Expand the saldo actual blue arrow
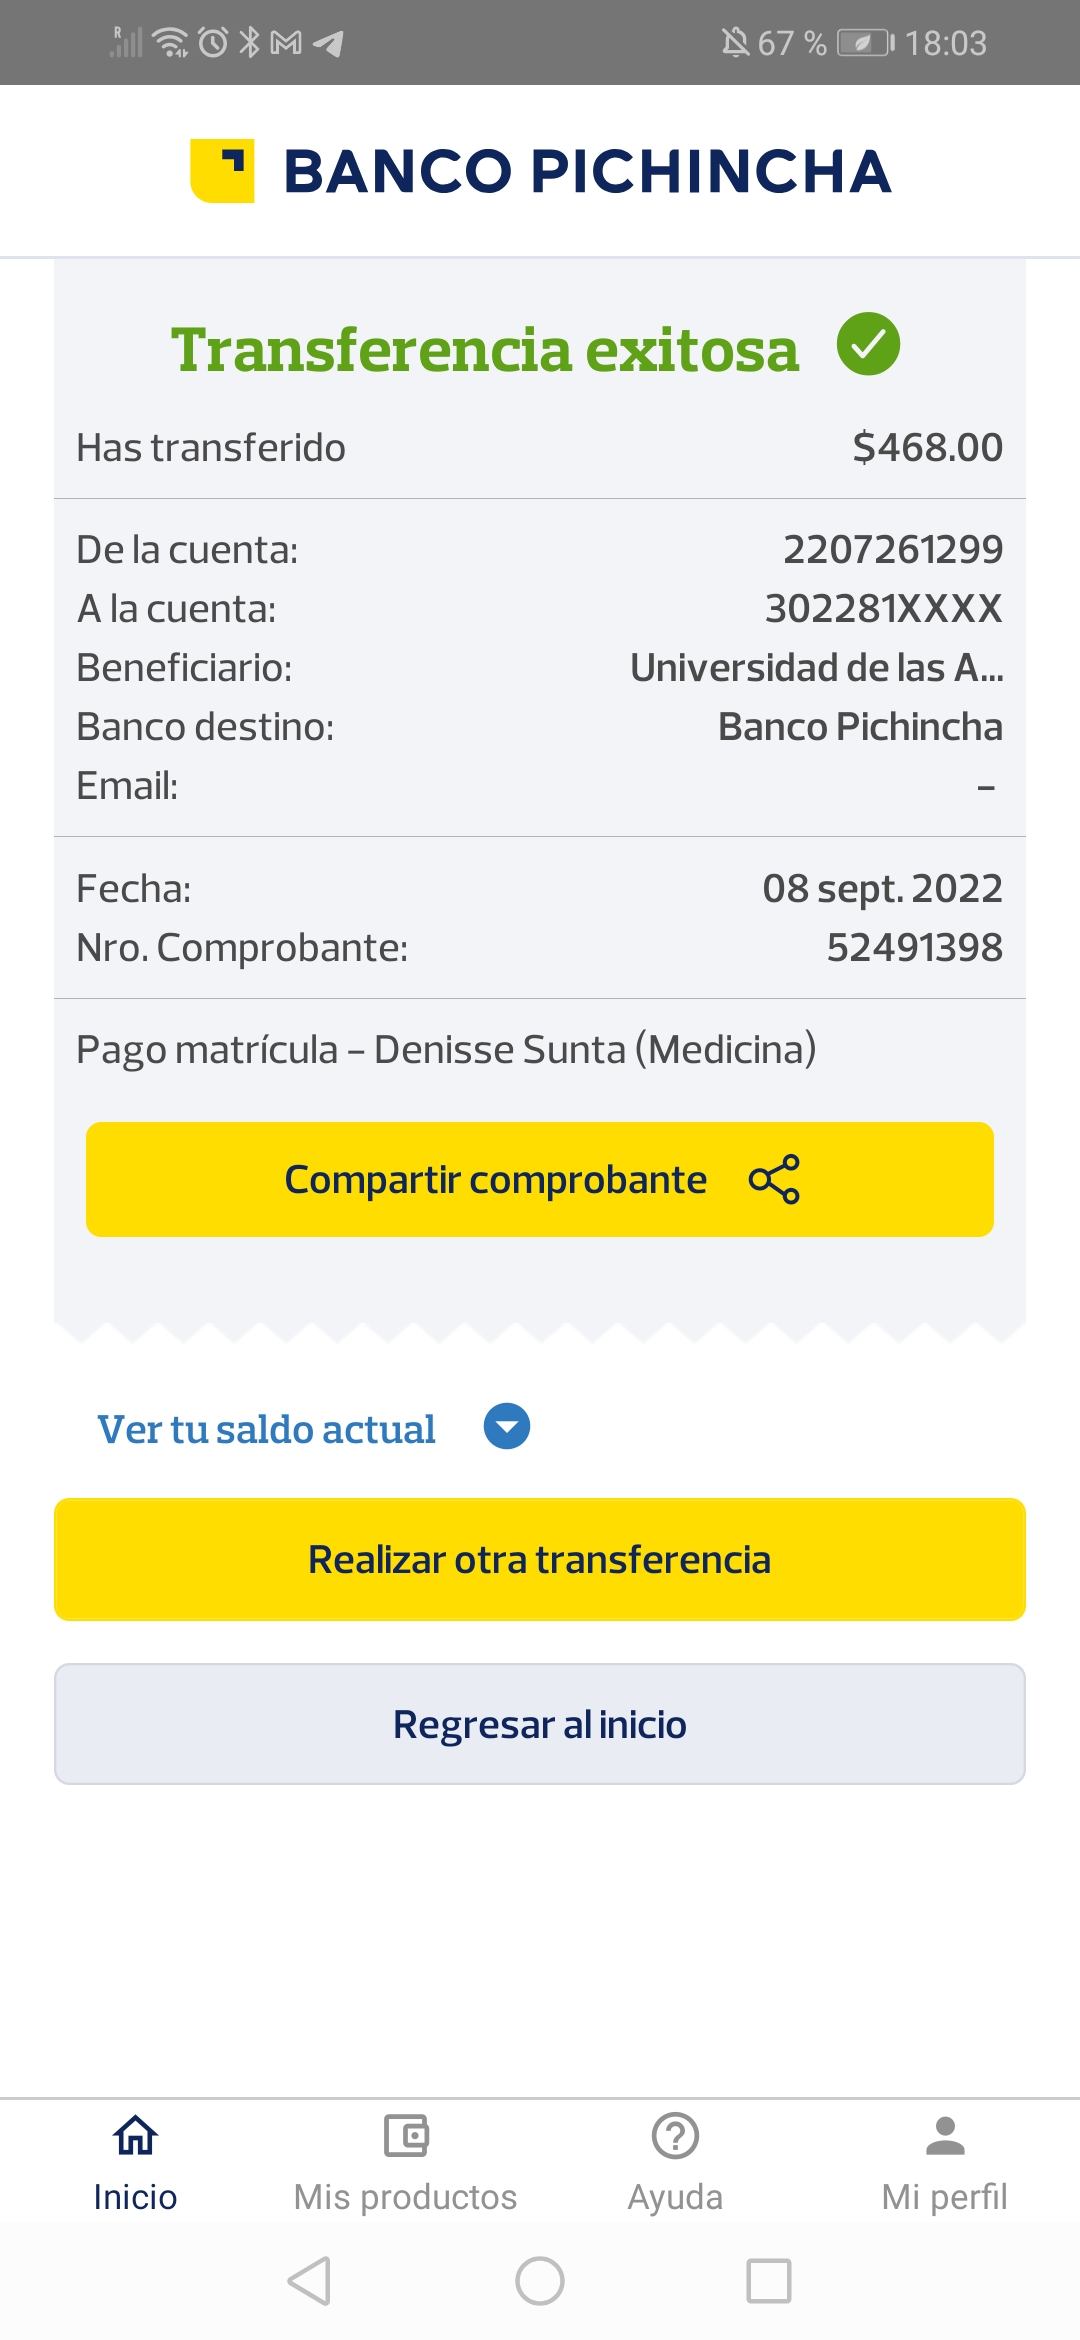The height and width of the screenshot is (2340, 1080). pos(507,1427)
